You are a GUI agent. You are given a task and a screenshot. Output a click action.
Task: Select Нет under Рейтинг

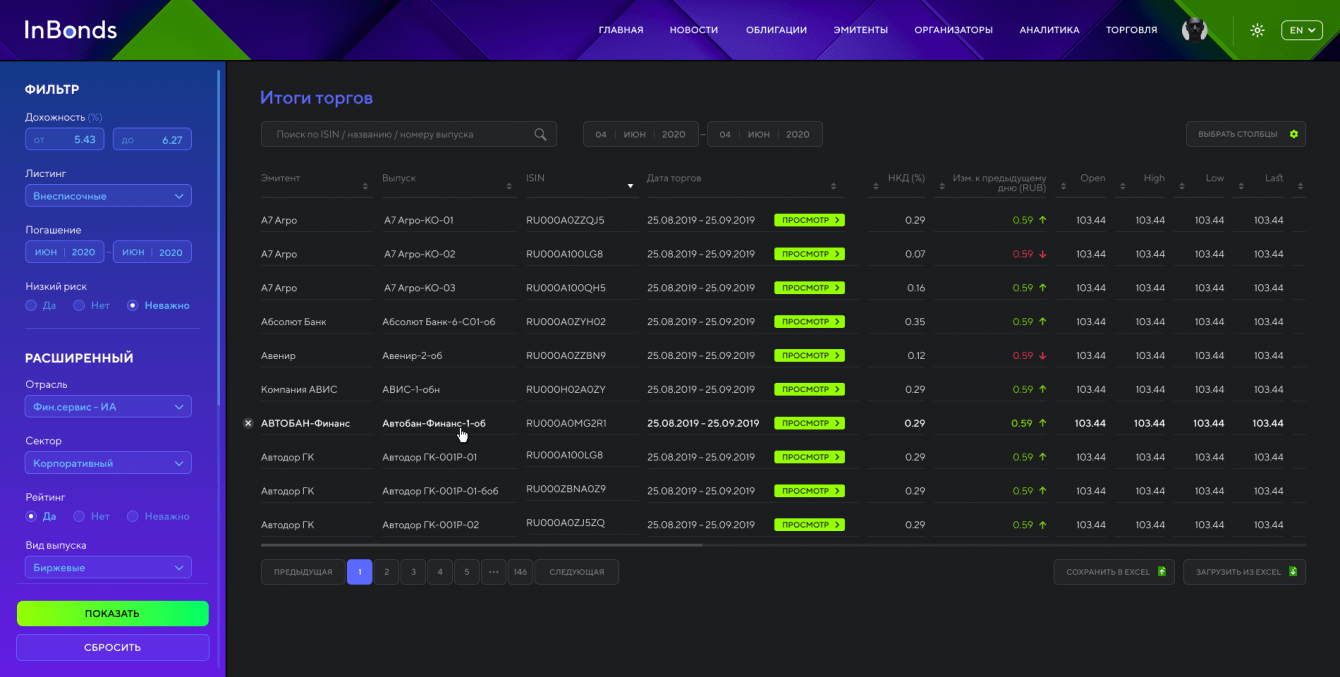[79, 516]
